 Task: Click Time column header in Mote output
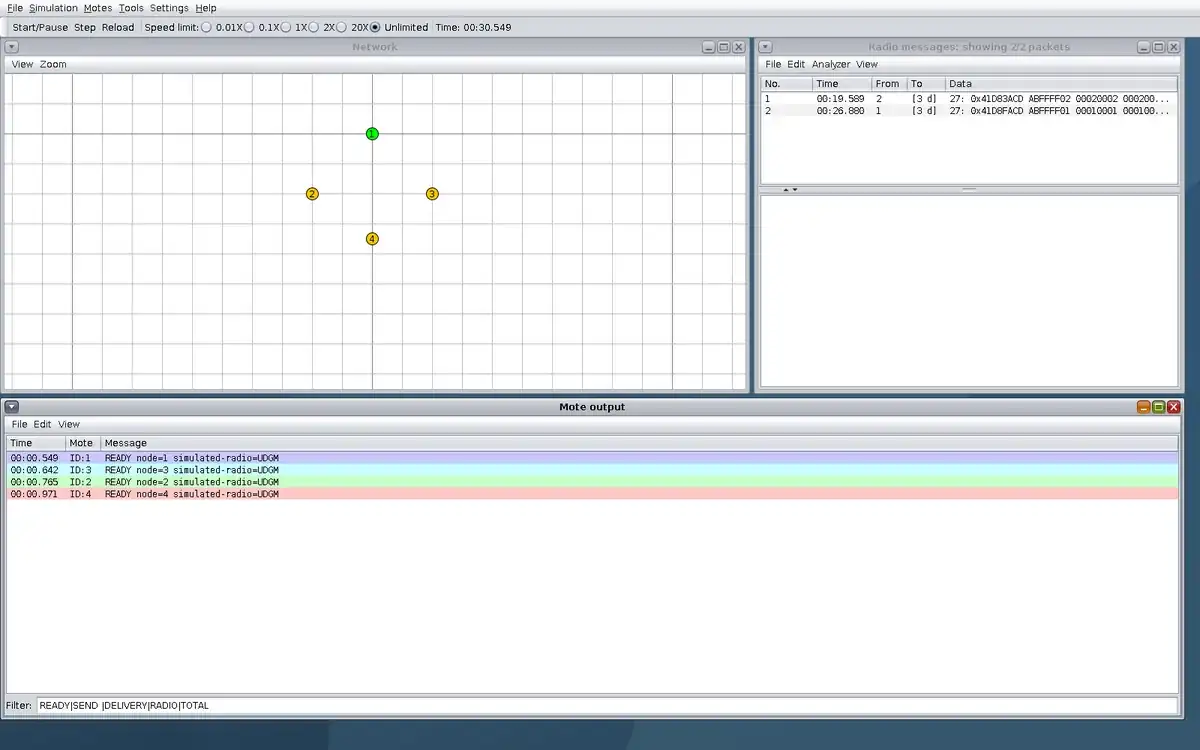pos(36,443)
